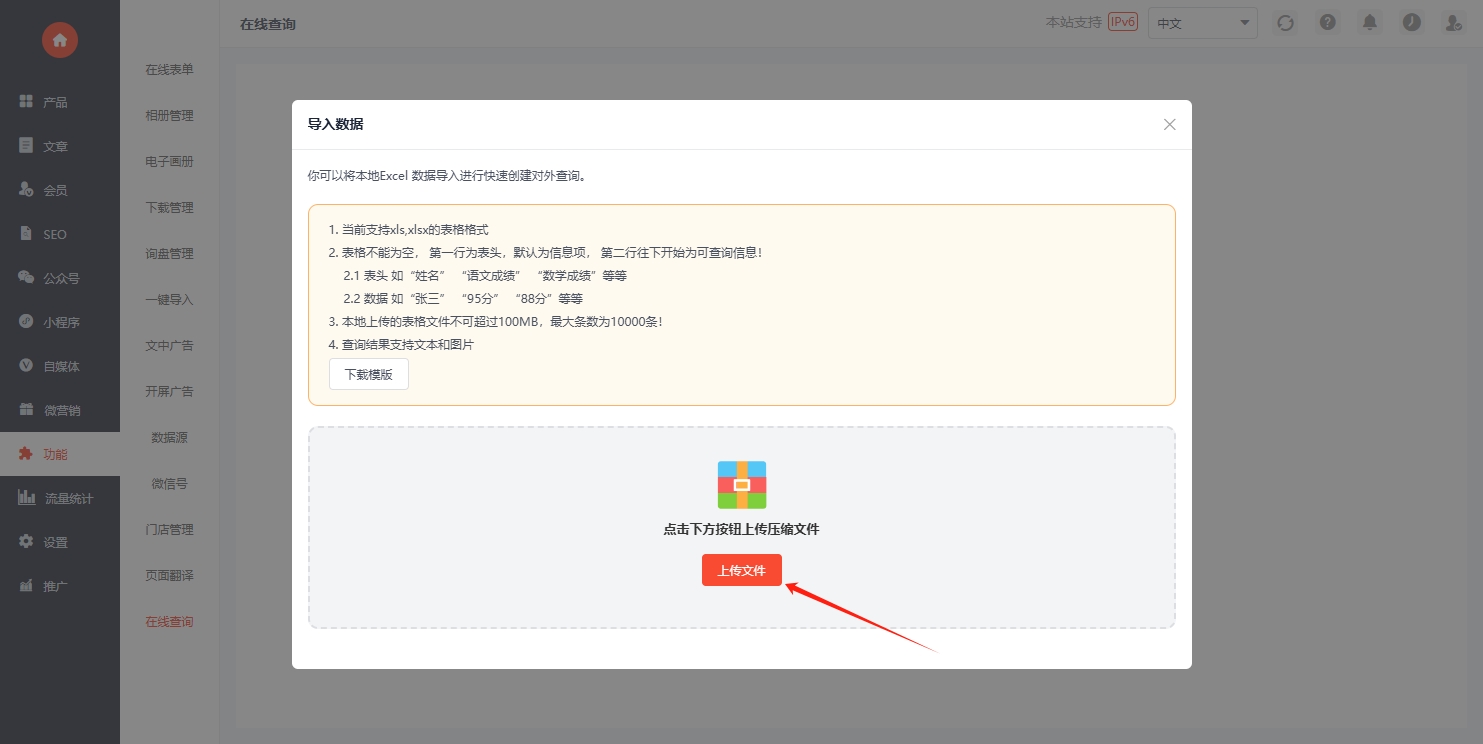
Task: Click the 下载模版 button
Action: (368, 374)
